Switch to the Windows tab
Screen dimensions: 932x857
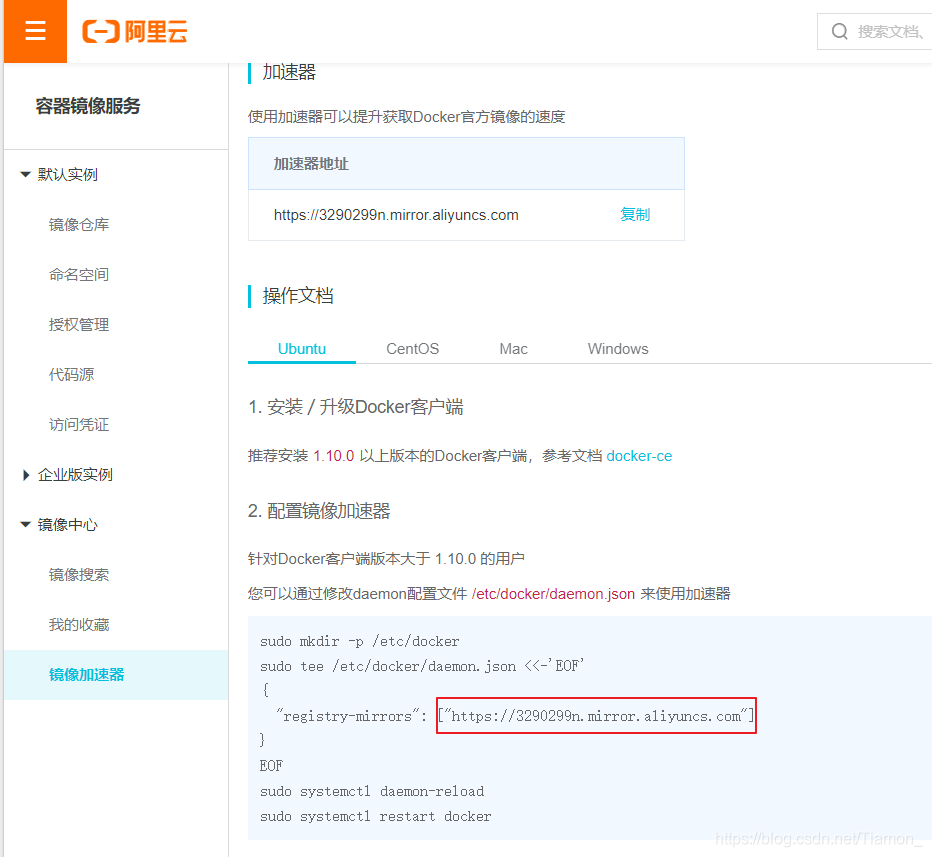pyautogui.click(x=618, y=349)
